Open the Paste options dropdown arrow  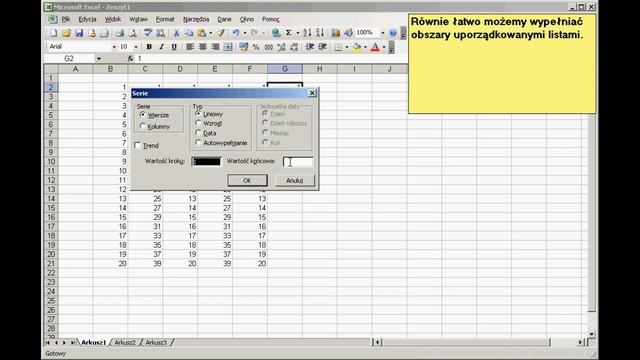coord(211,33)
